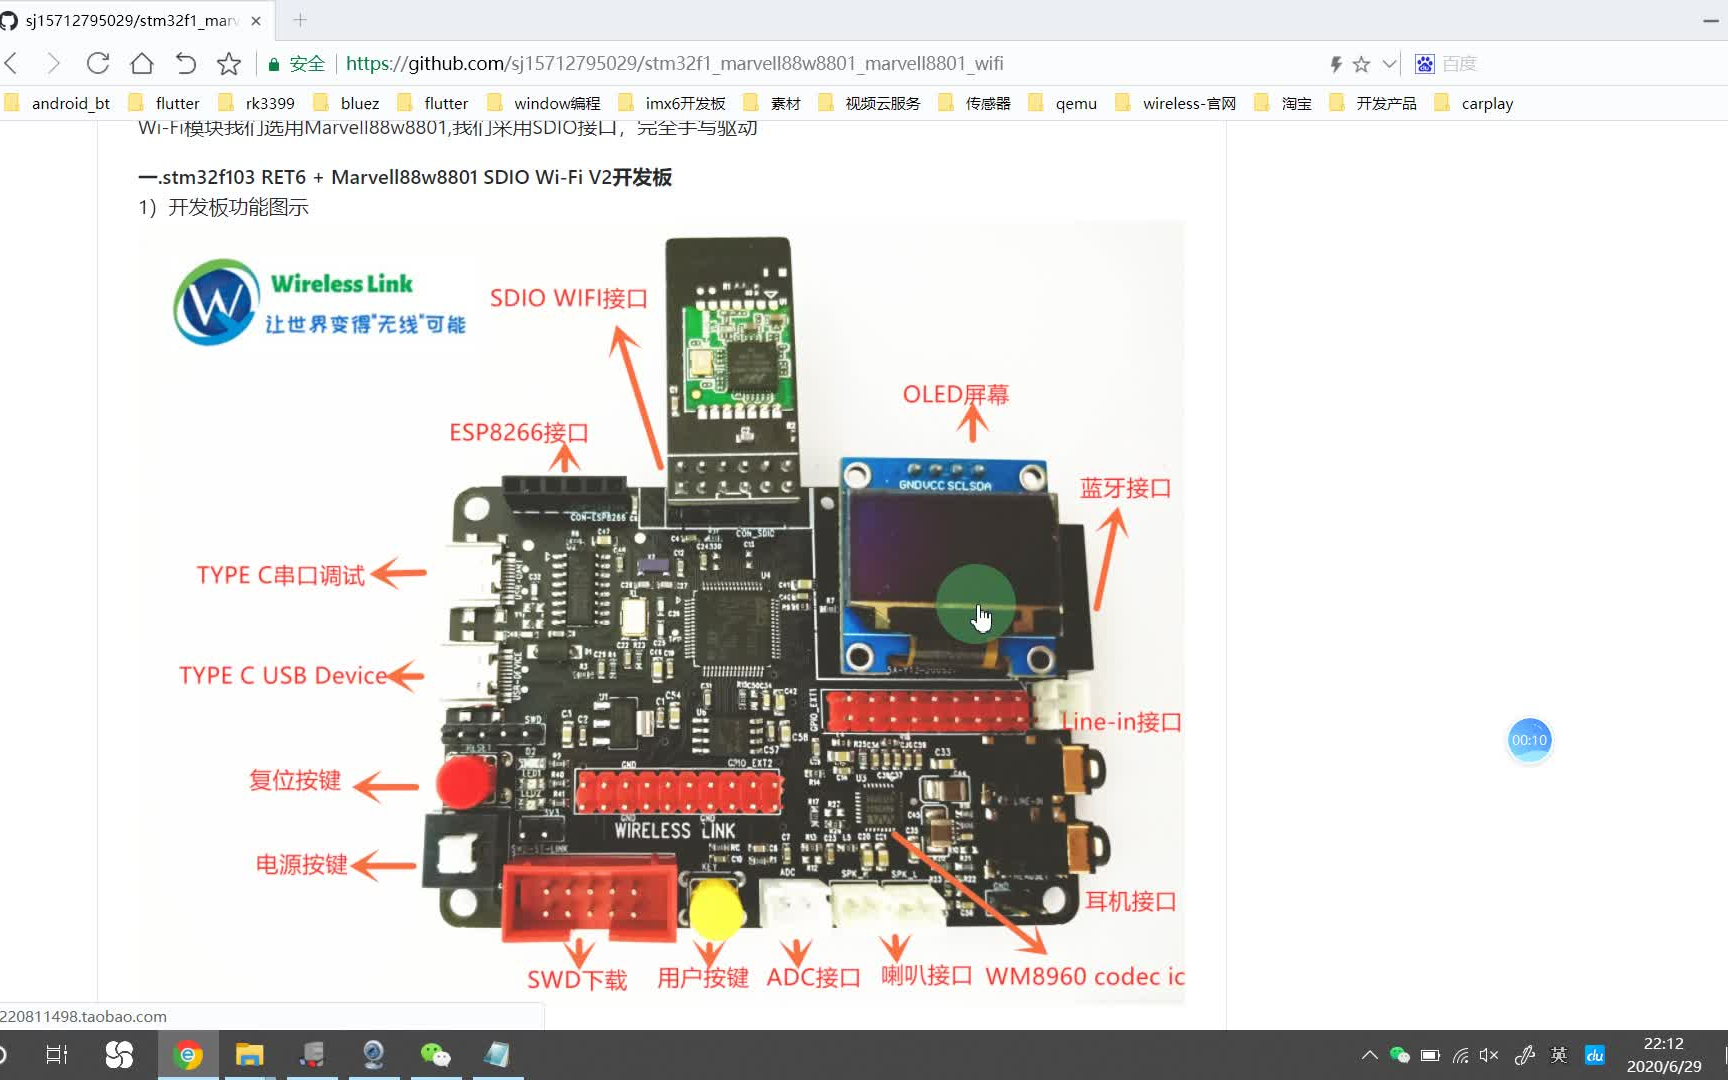
Task: Close the stm32f1 GitHub tab
Action: pyautogui.click(x=256, y=20)
